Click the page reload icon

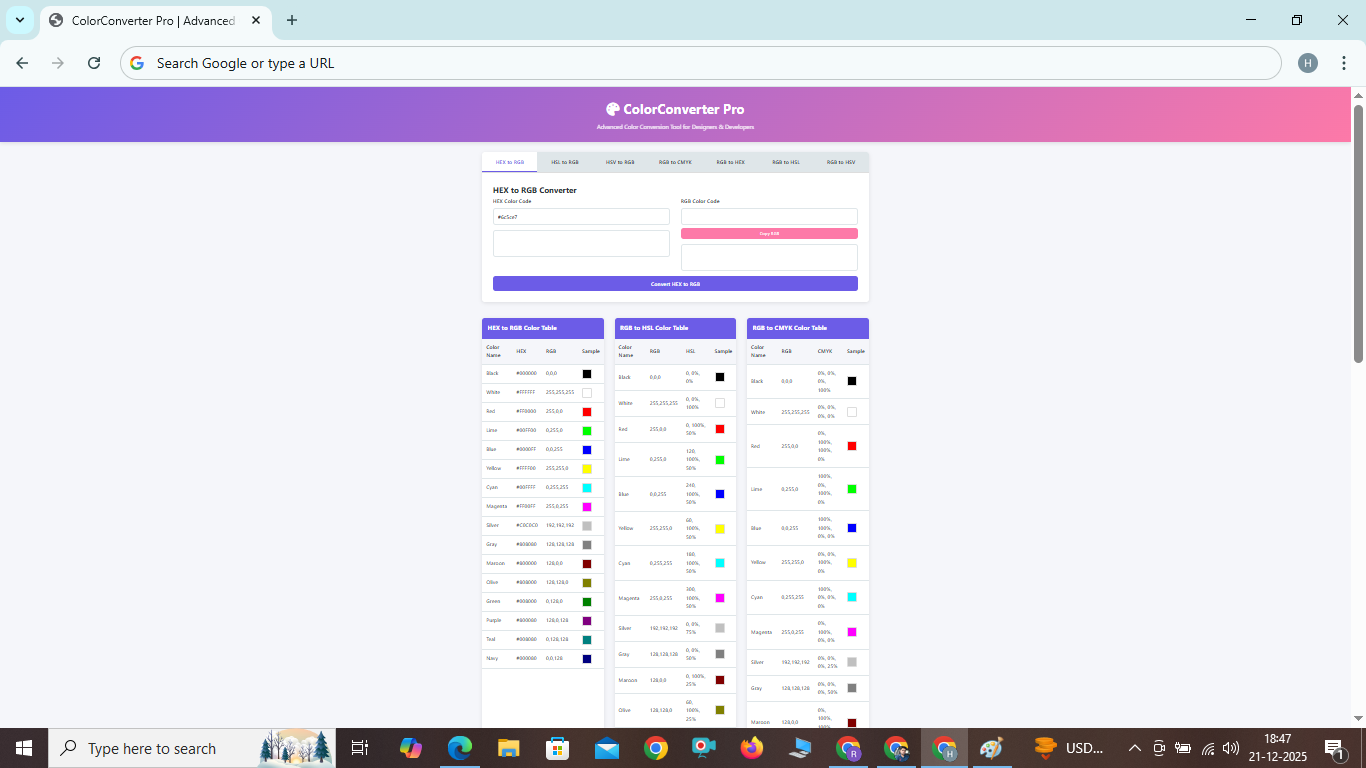(x=93, y=62)
